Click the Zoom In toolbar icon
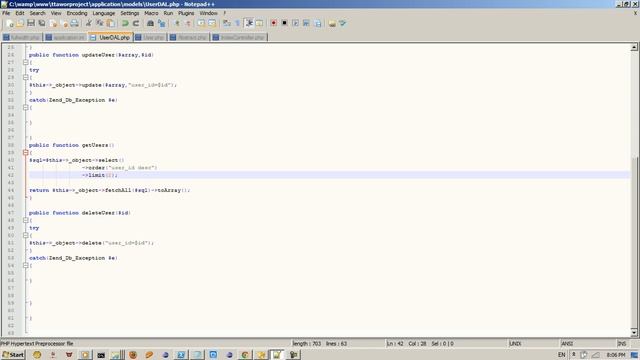 pos(177,23)
